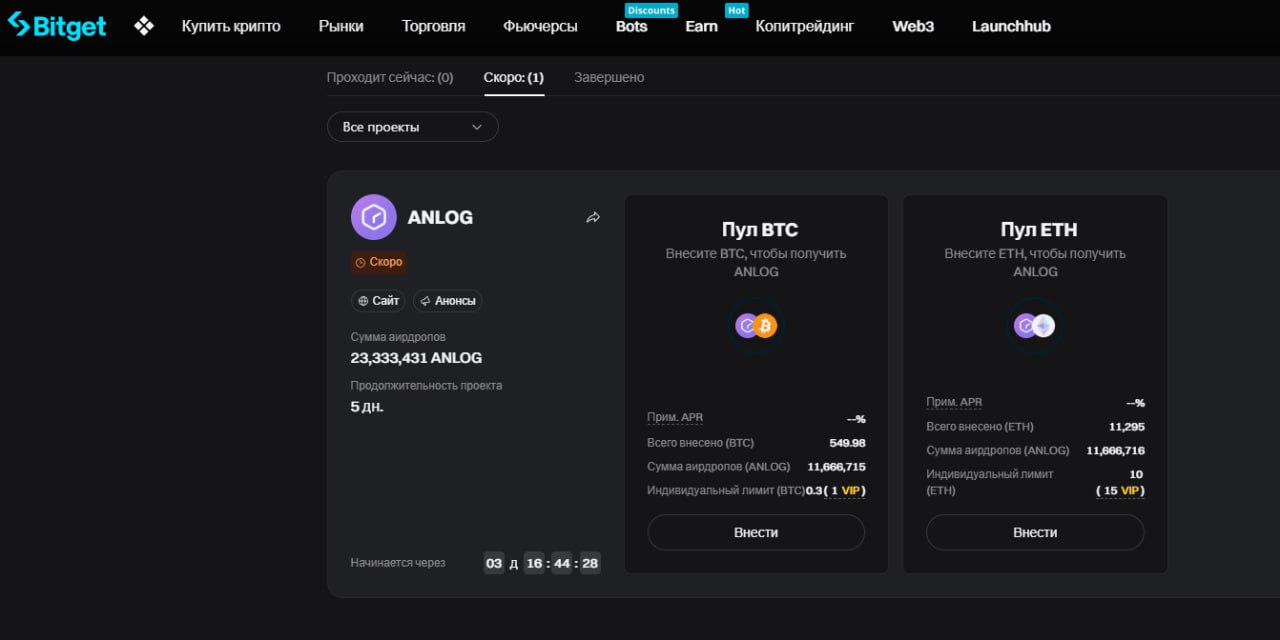Viewport: 1280px width, 640px height.
Task: Open the 'Анонсы' announcements link
Action: click(447, 301)
